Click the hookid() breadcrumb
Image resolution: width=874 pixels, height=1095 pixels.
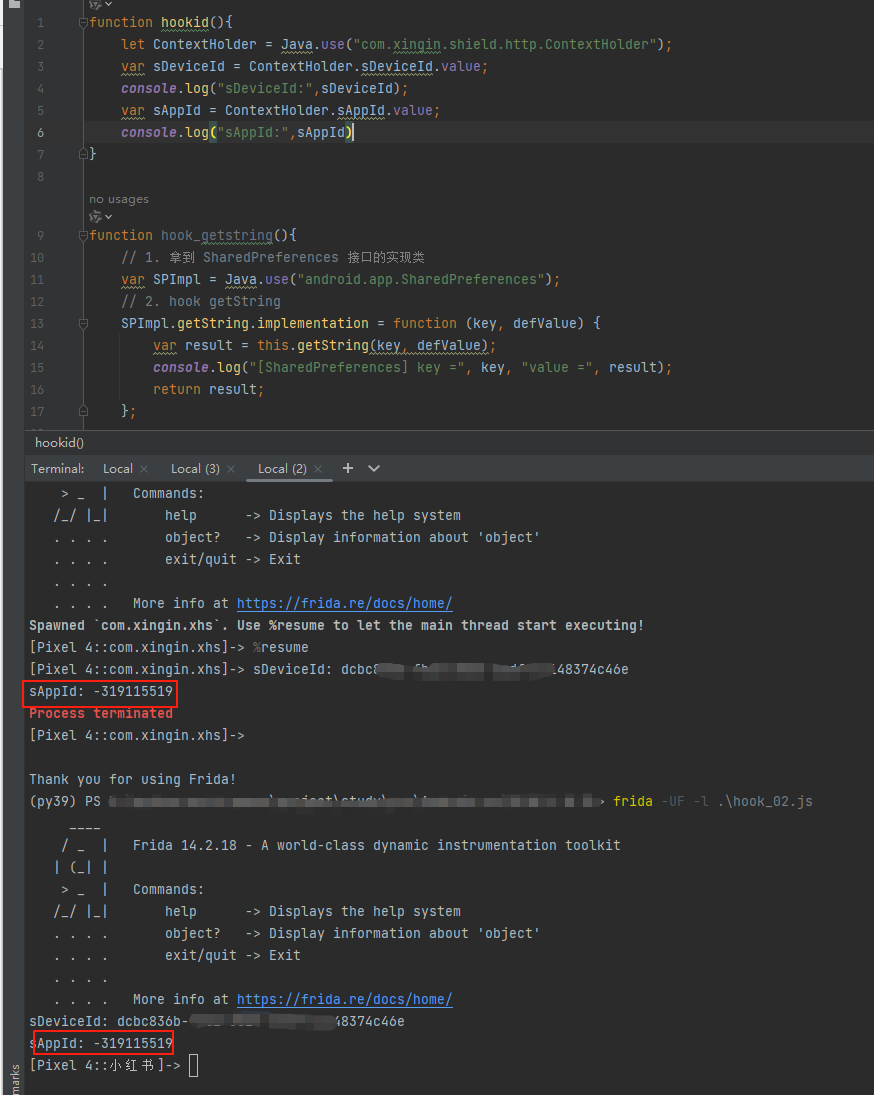pos(59,442)
